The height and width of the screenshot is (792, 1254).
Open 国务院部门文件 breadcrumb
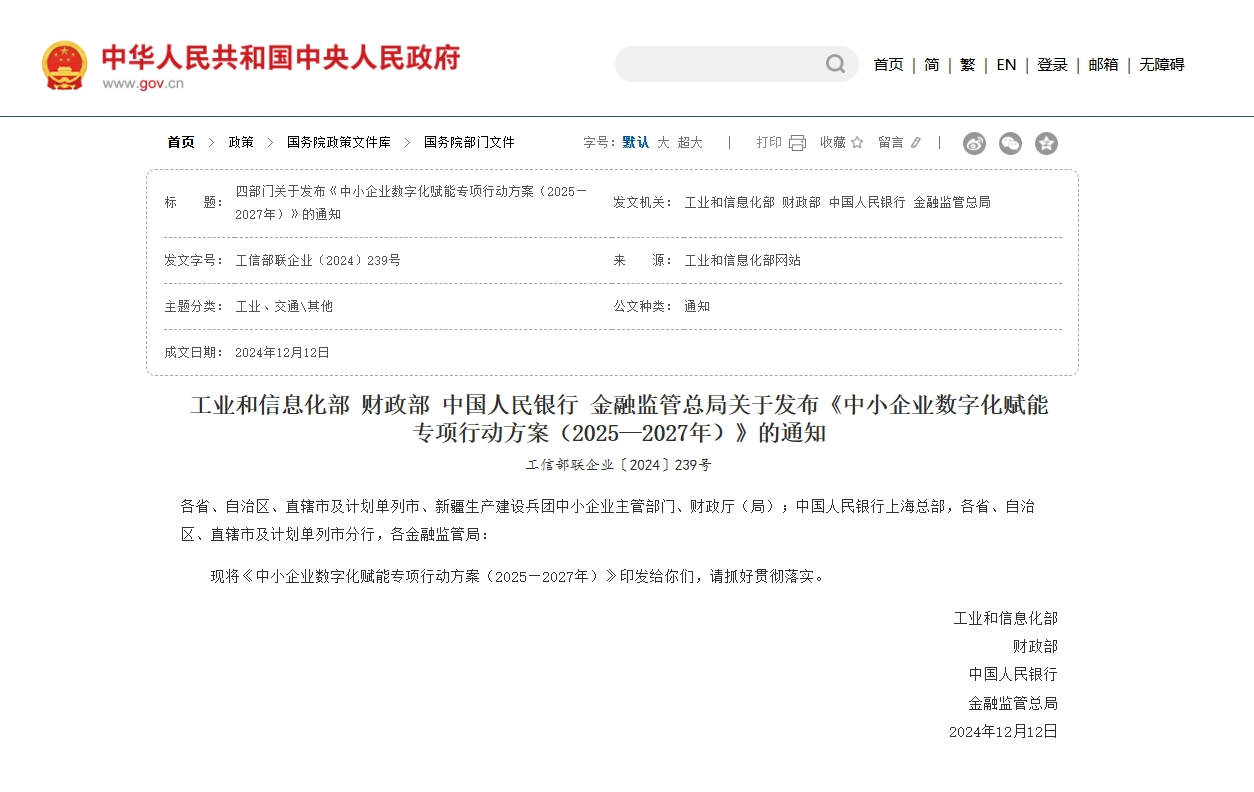[x=469, y=143]
